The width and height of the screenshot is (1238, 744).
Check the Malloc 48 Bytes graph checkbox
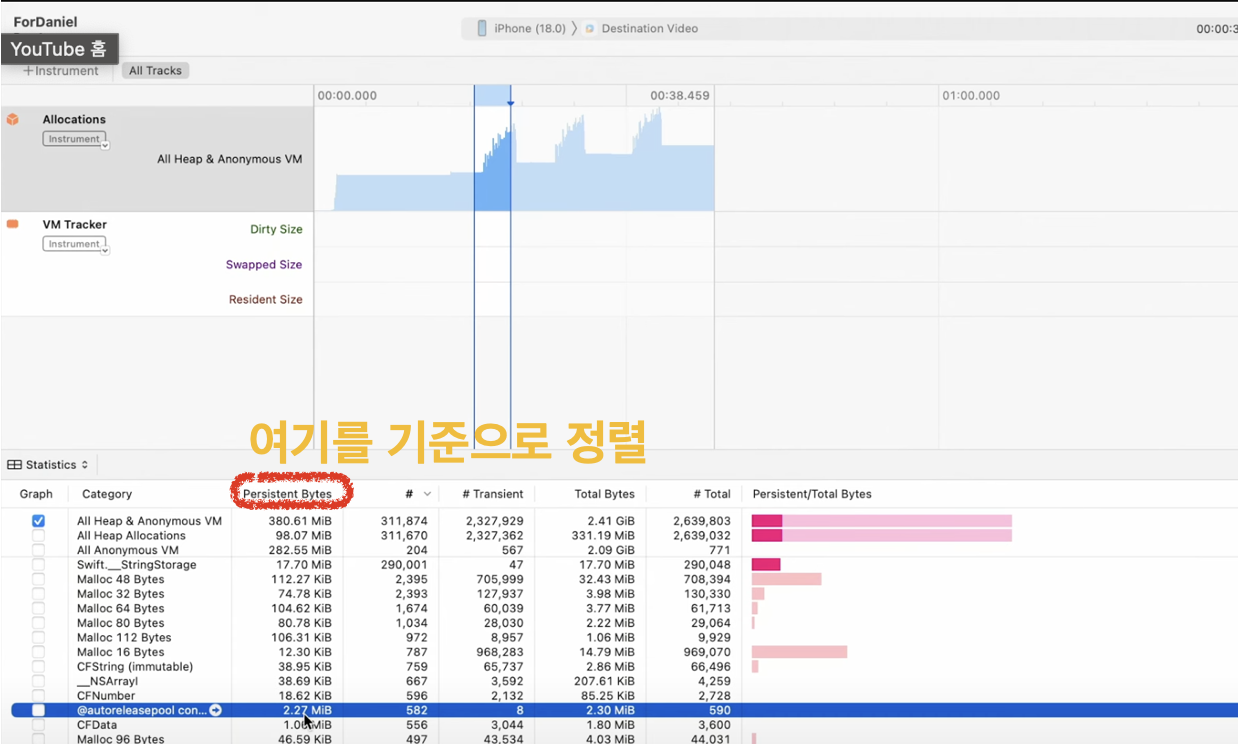pos(38,579)
